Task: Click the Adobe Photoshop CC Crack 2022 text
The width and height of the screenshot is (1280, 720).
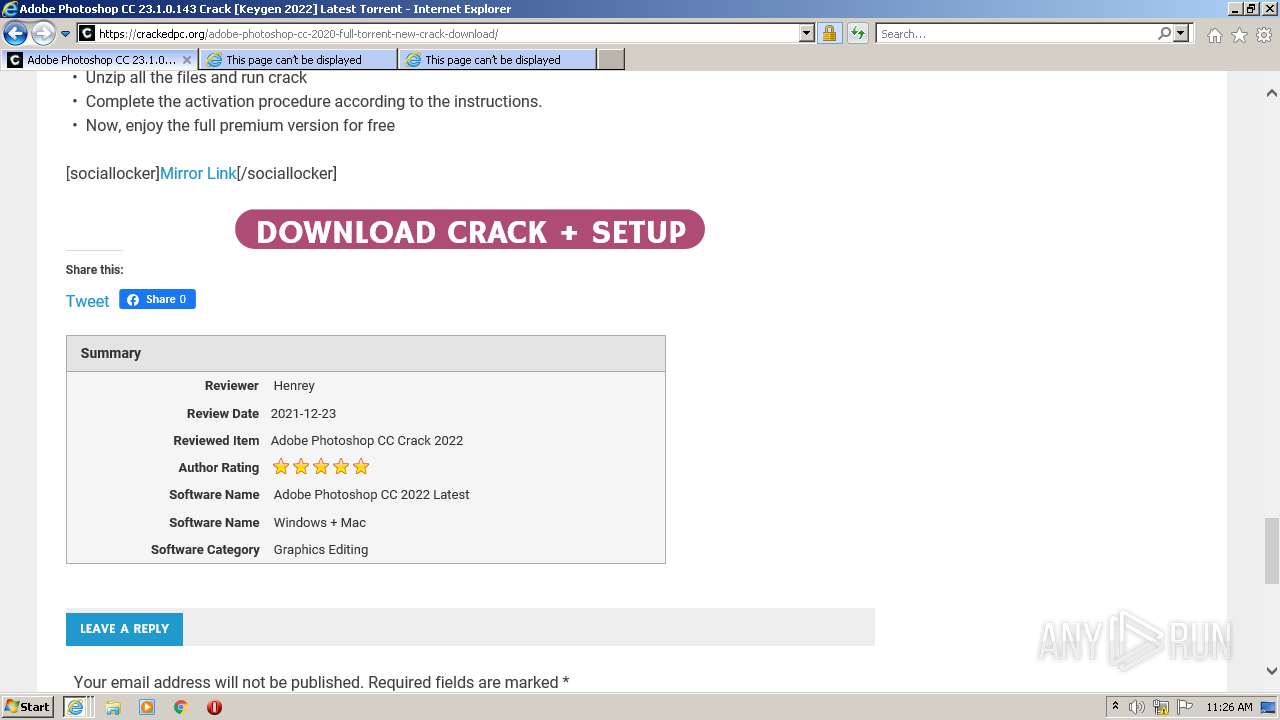Action: point(367,440)
